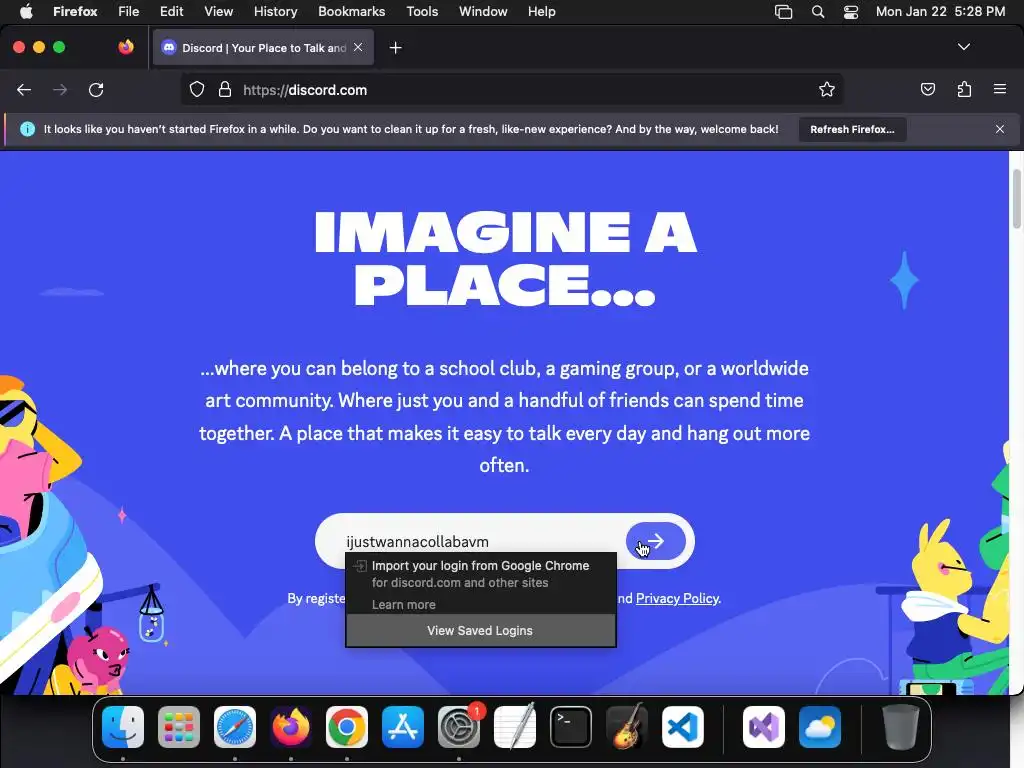Open the Window menu
1024x768 pixels.
coord(483,12)
